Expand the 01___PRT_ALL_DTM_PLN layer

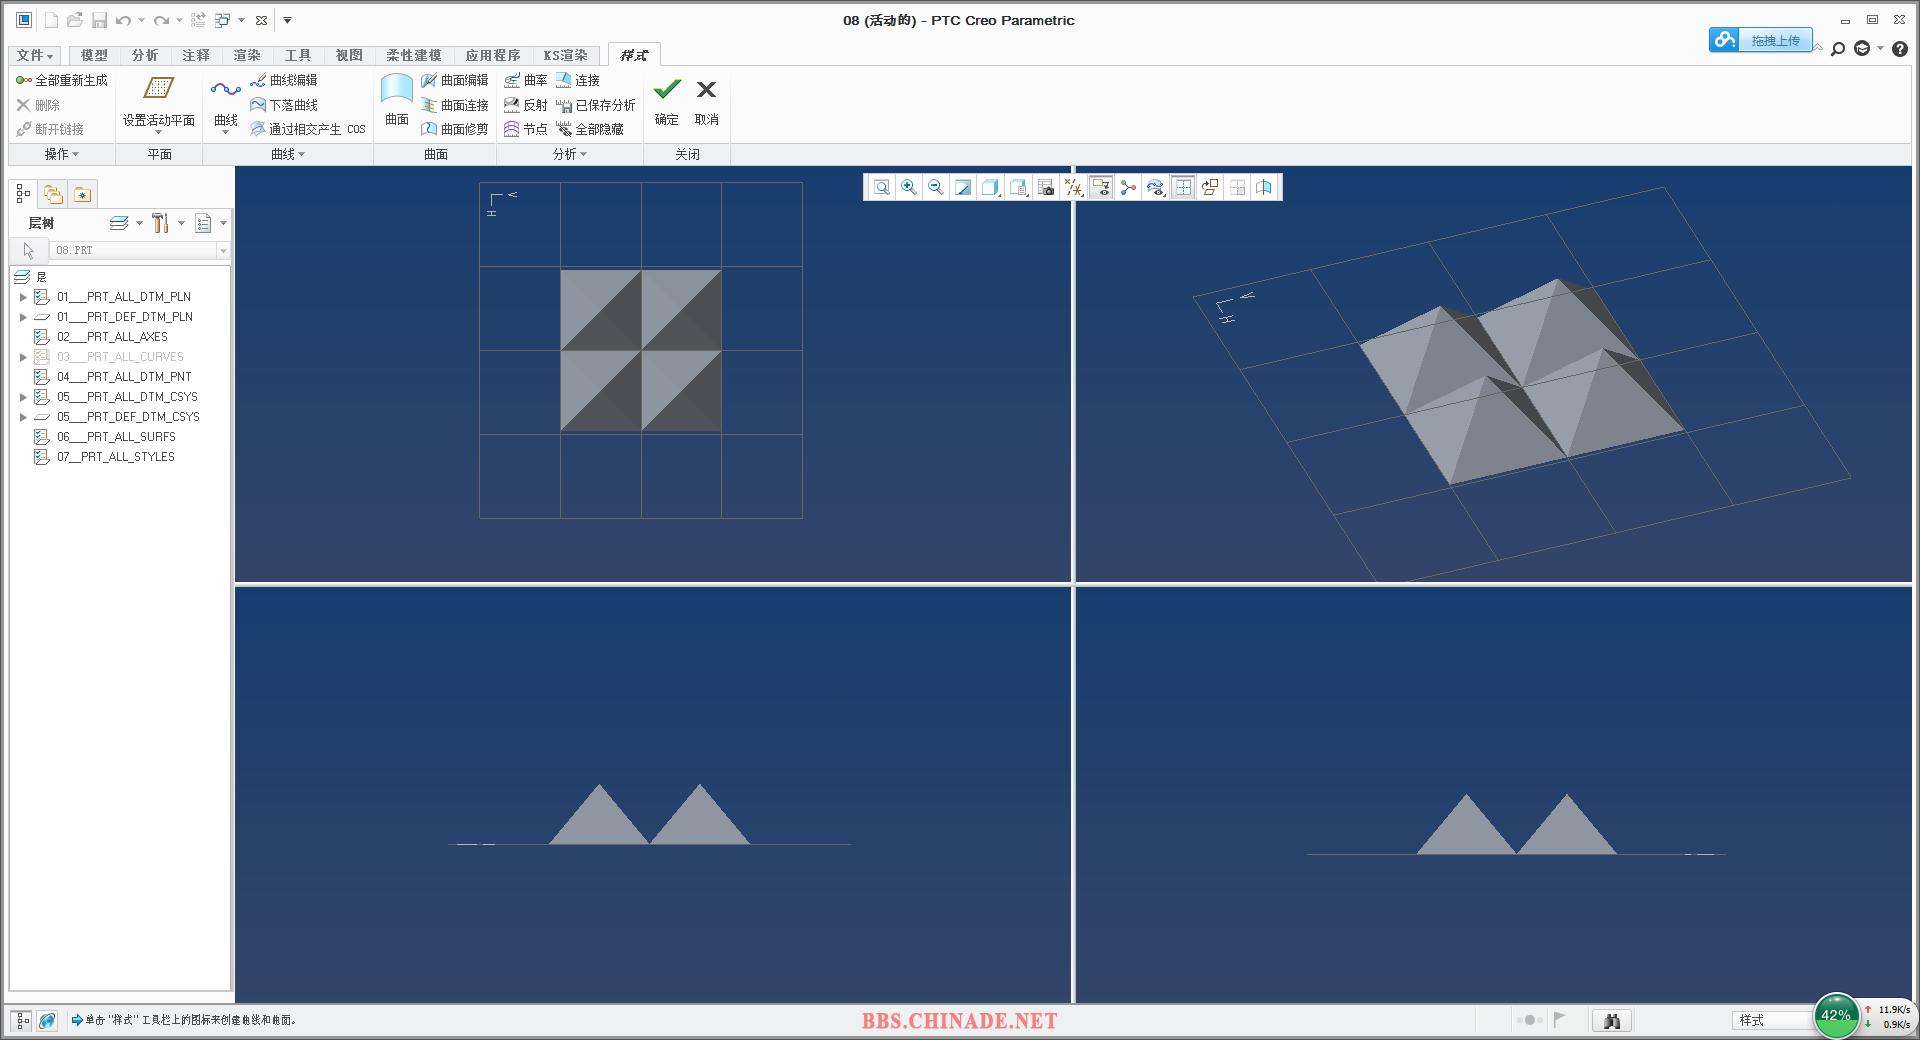[23, 297]
